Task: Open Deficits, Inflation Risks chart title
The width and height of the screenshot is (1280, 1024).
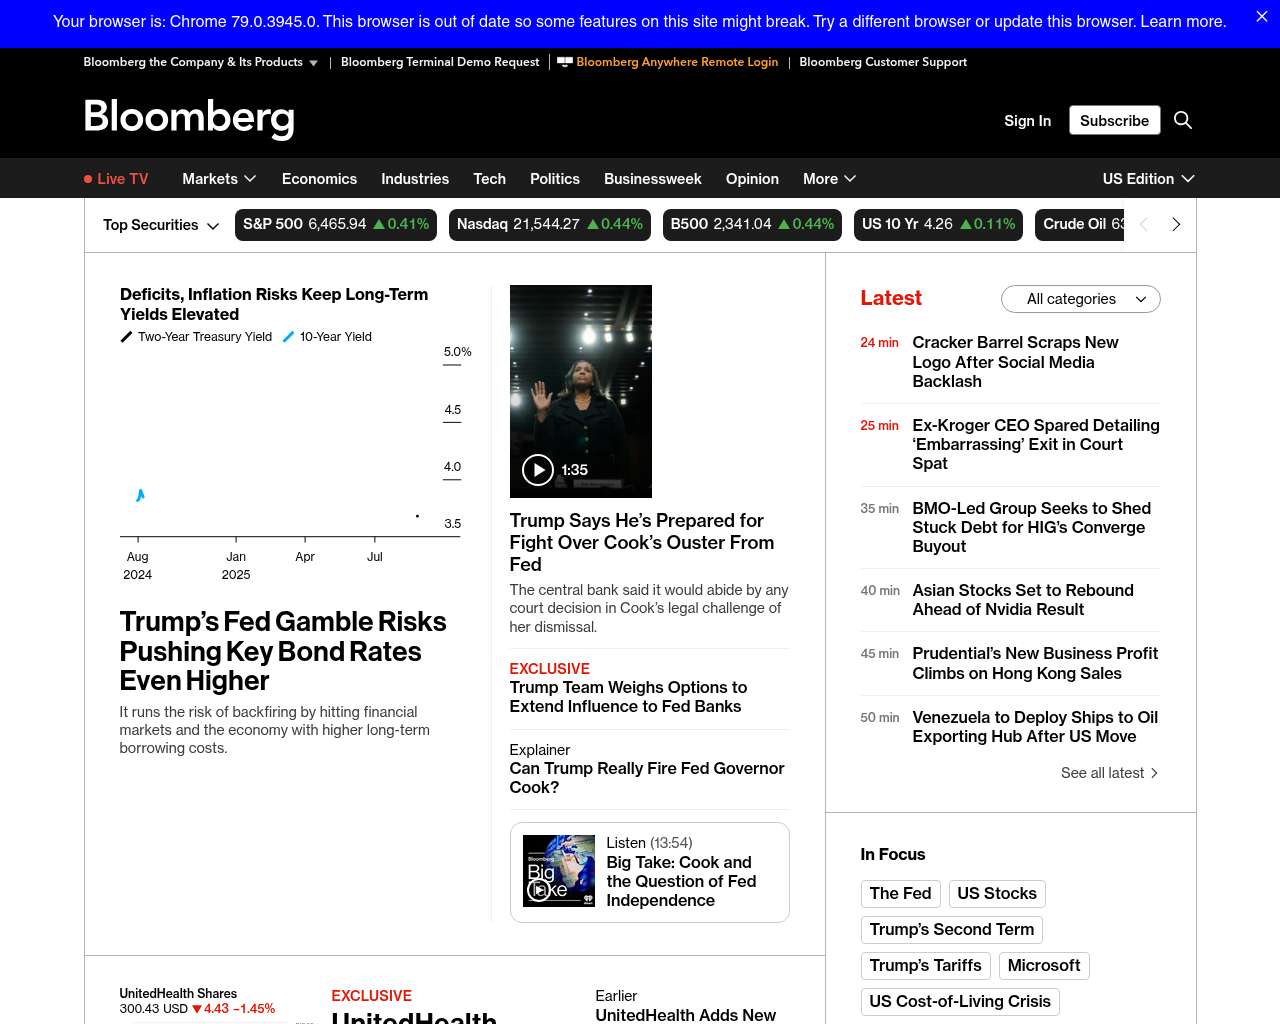Action: click(x=274, y=304)
